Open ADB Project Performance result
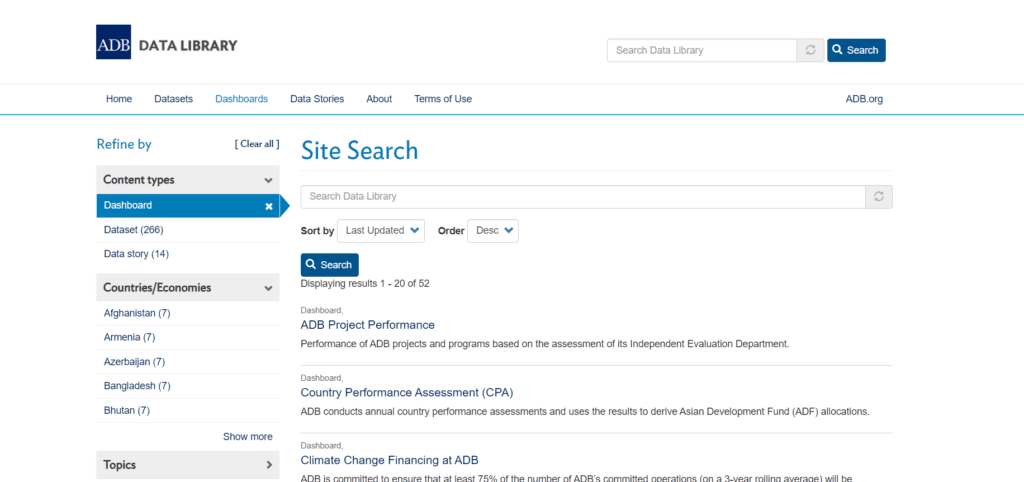Screen dimensions: 1024x482 pos(368,325)
